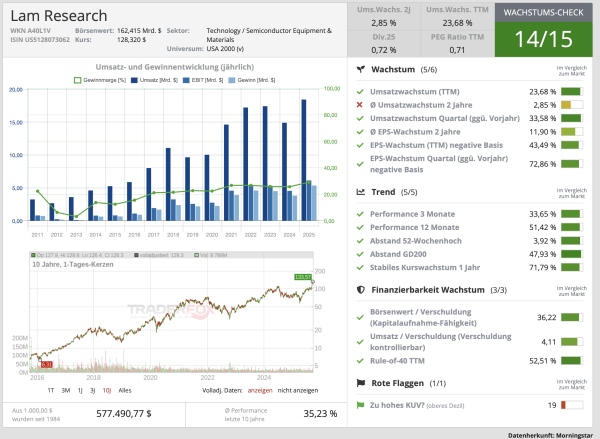Click the Rote Flaggen flag icon
The width and height of the screenshot is (600, 439).
(360, 382)
